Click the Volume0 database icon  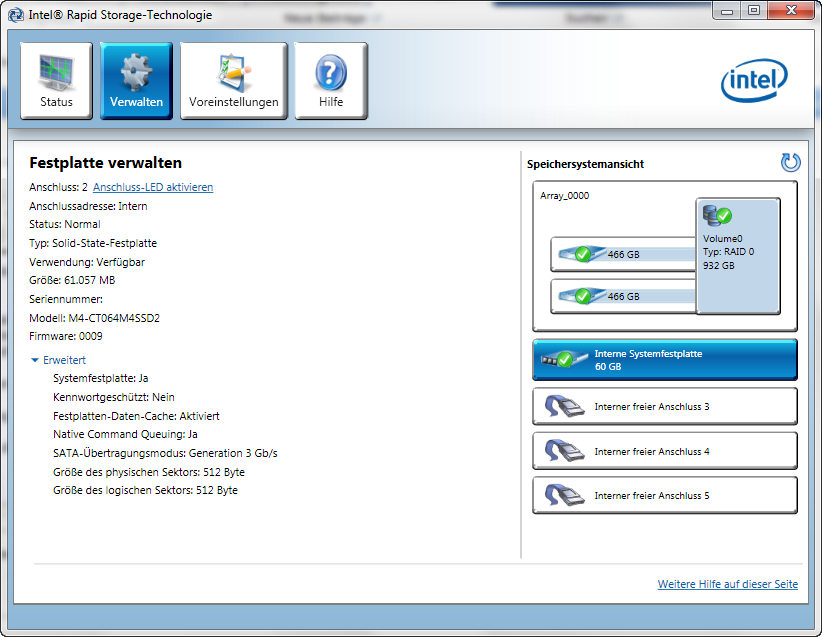point(717,215)
